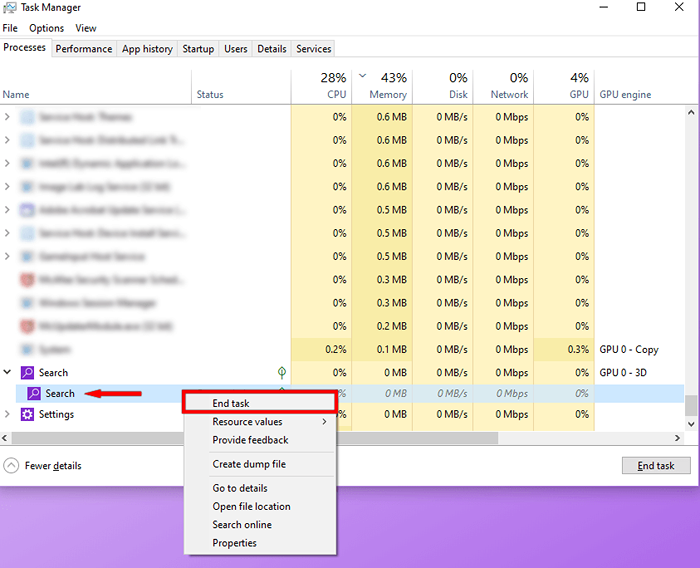Sort by the GPU column header
Image resolution: width=700 pixels, height=568 pixels.
[564, 87]
